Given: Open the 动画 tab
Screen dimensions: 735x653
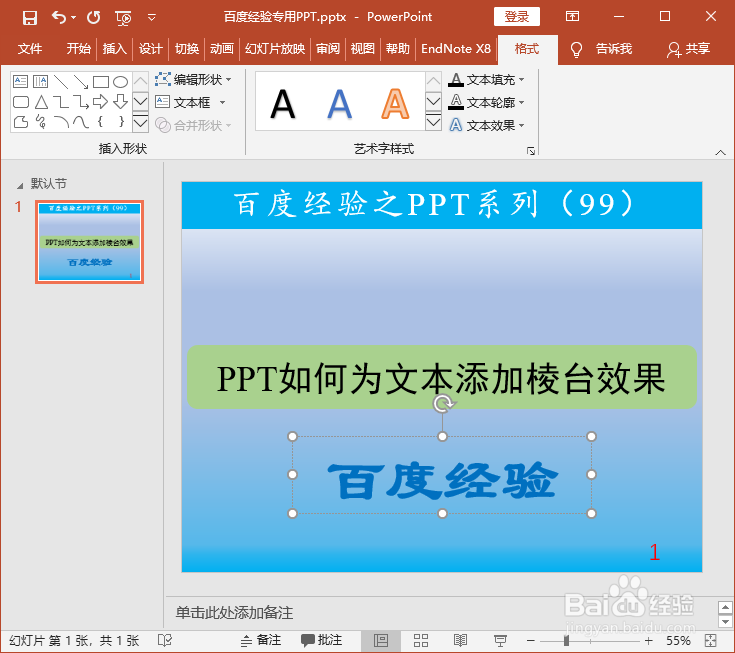Looking at the screenshot, I should click(222, 49).
